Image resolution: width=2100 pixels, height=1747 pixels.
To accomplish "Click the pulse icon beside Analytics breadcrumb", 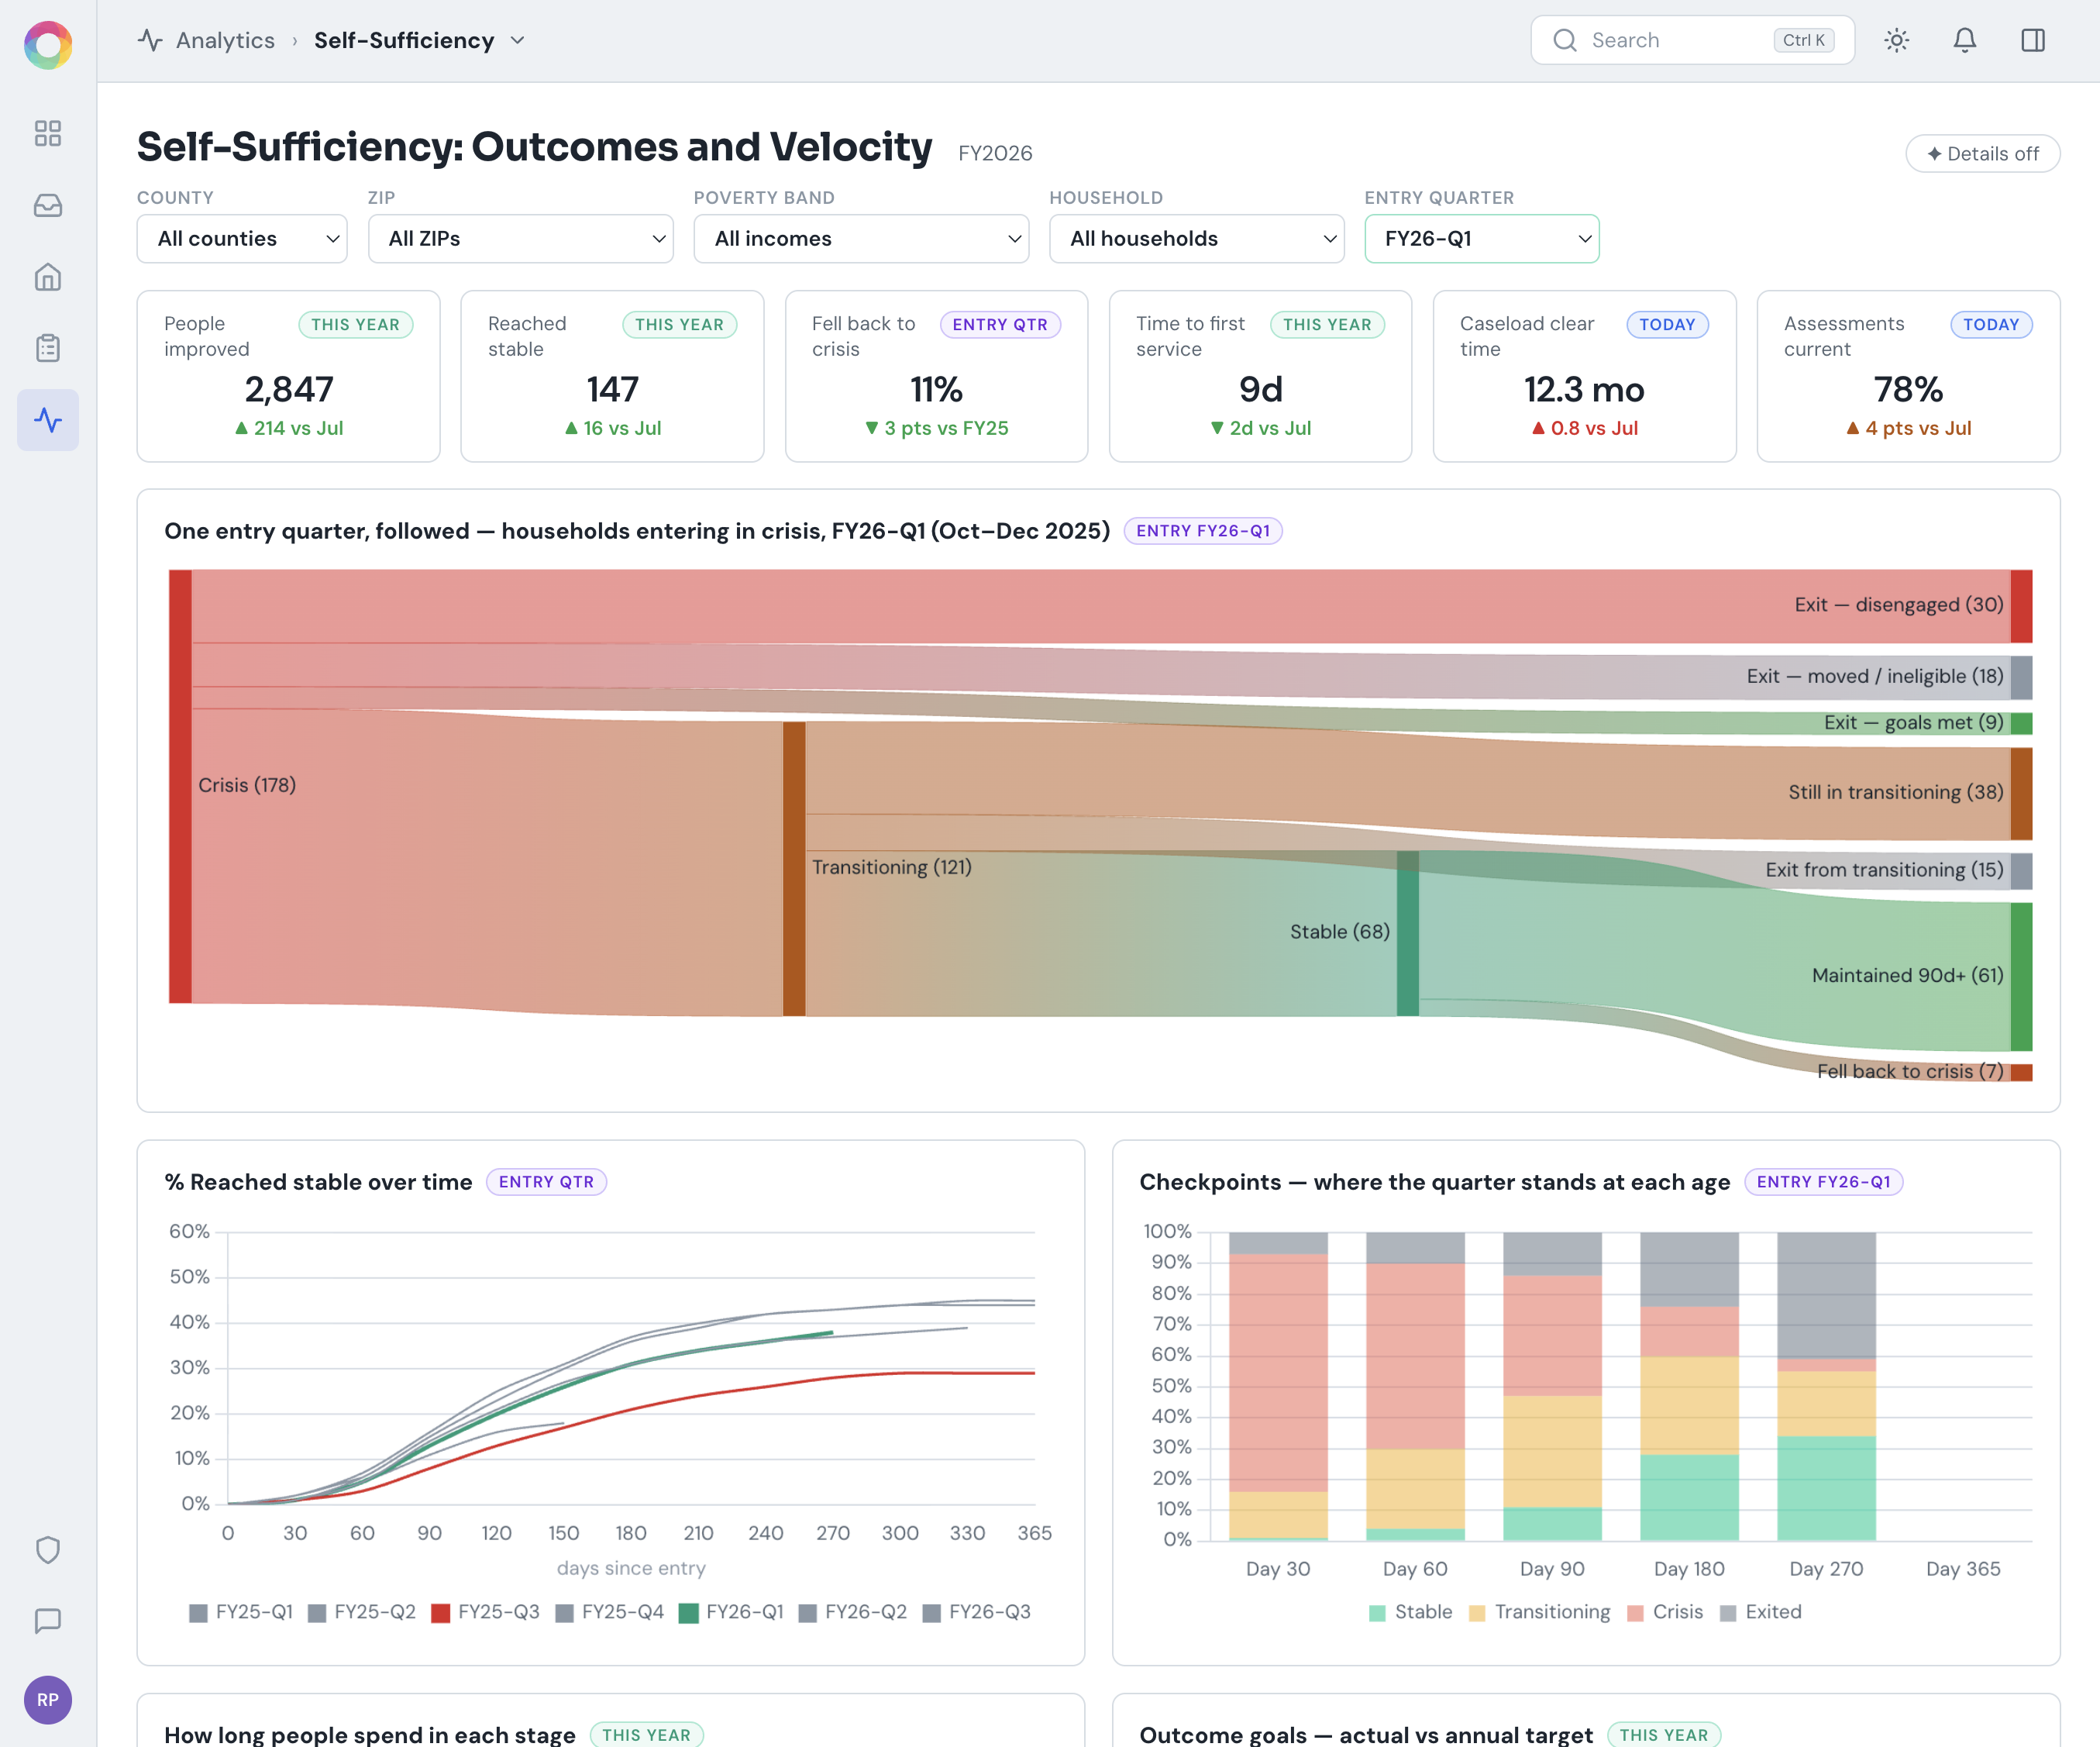I will (x=150, y=40).
